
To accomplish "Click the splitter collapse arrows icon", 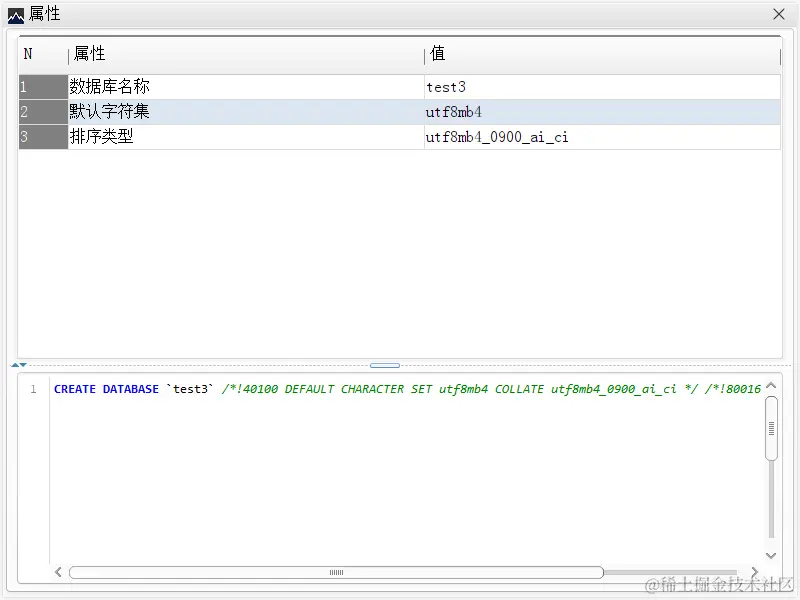I will [19, 365].
